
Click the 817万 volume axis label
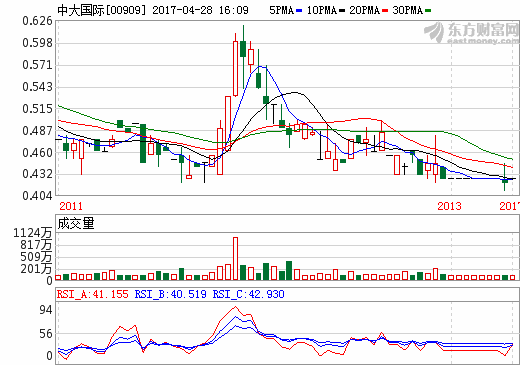(x=36, y=245)
